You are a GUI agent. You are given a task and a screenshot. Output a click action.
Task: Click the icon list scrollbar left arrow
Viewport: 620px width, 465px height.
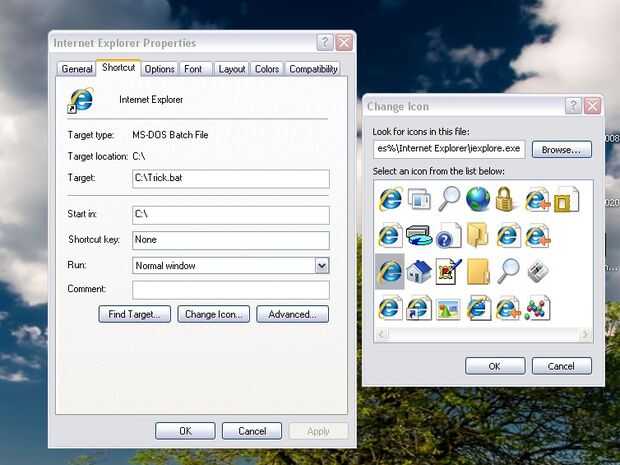381,334
